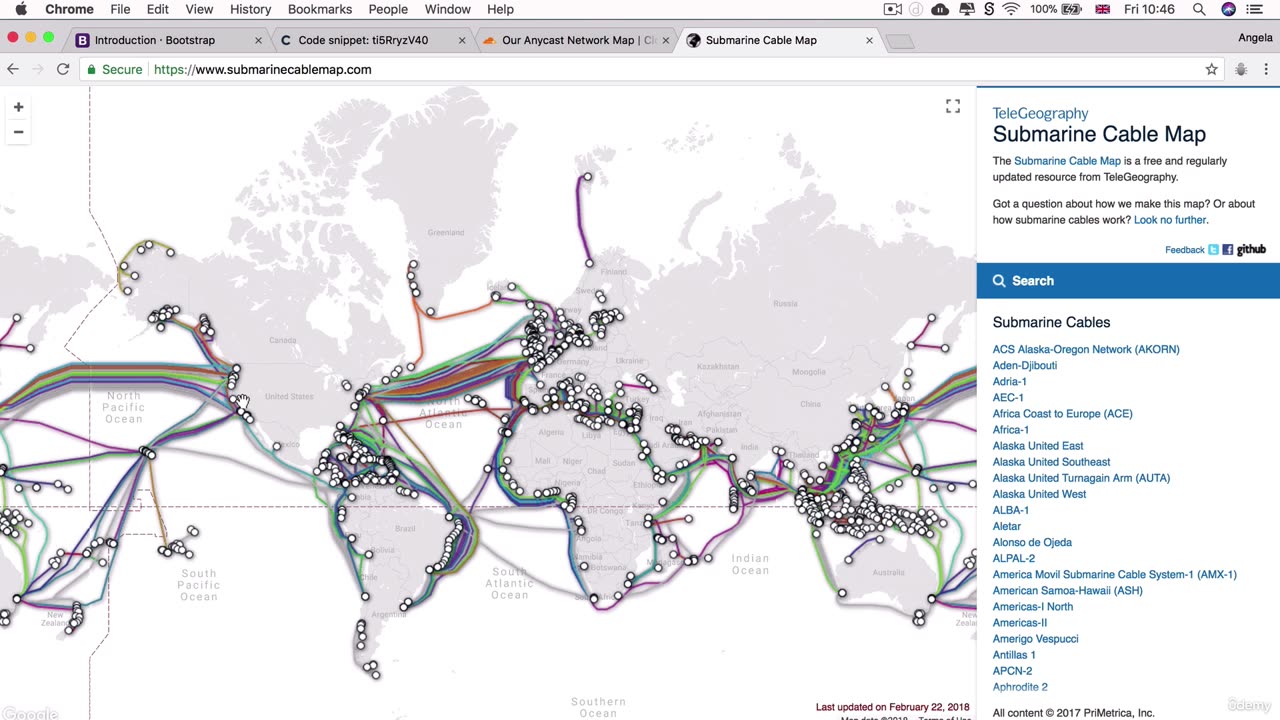
Task: Select the APCN-2 cable
Action: [1012, 670]
